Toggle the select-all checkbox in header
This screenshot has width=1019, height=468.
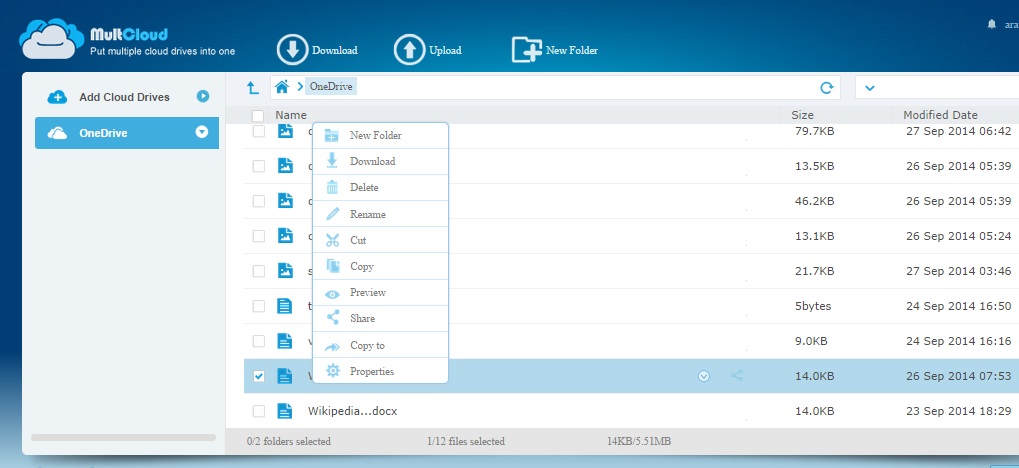(258, 116)
